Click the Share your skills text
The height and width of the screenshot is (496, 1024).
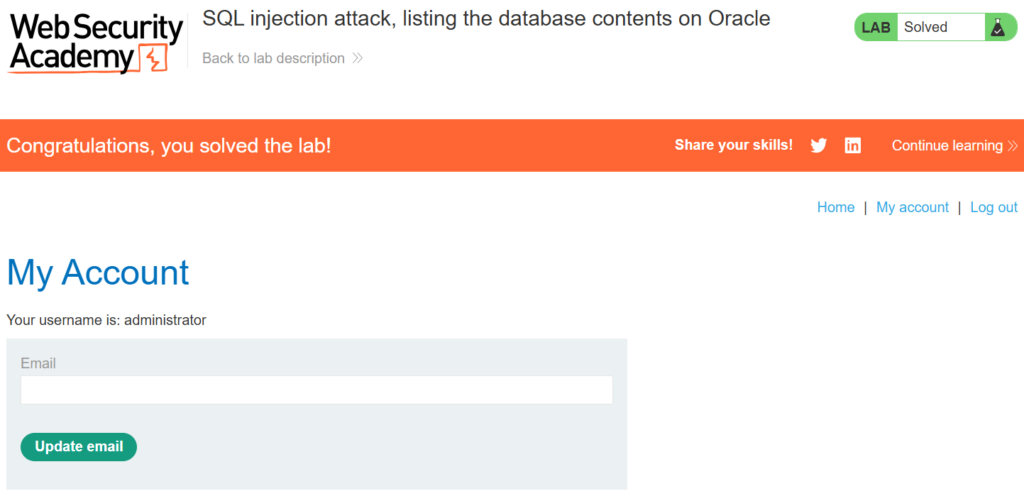tap(733, 145)
